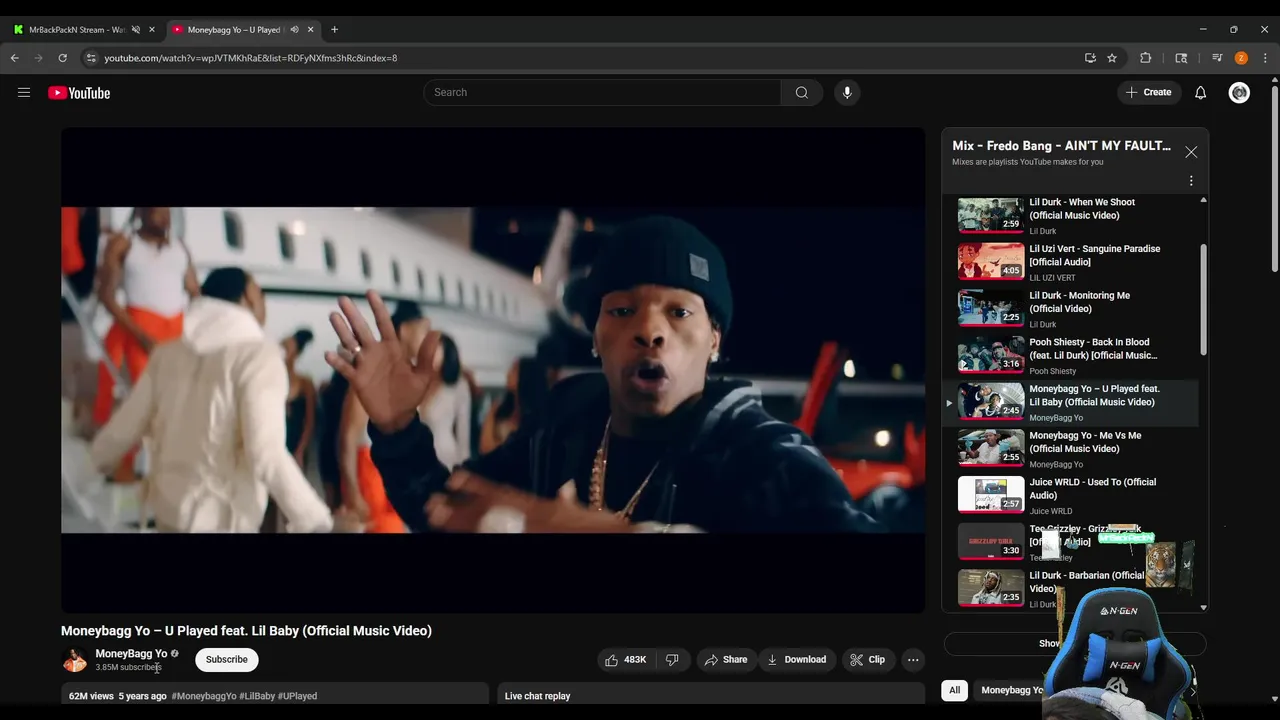Create a clip of the video
The height and width of the screenshot is (720, 1280).
coord(867,660)
